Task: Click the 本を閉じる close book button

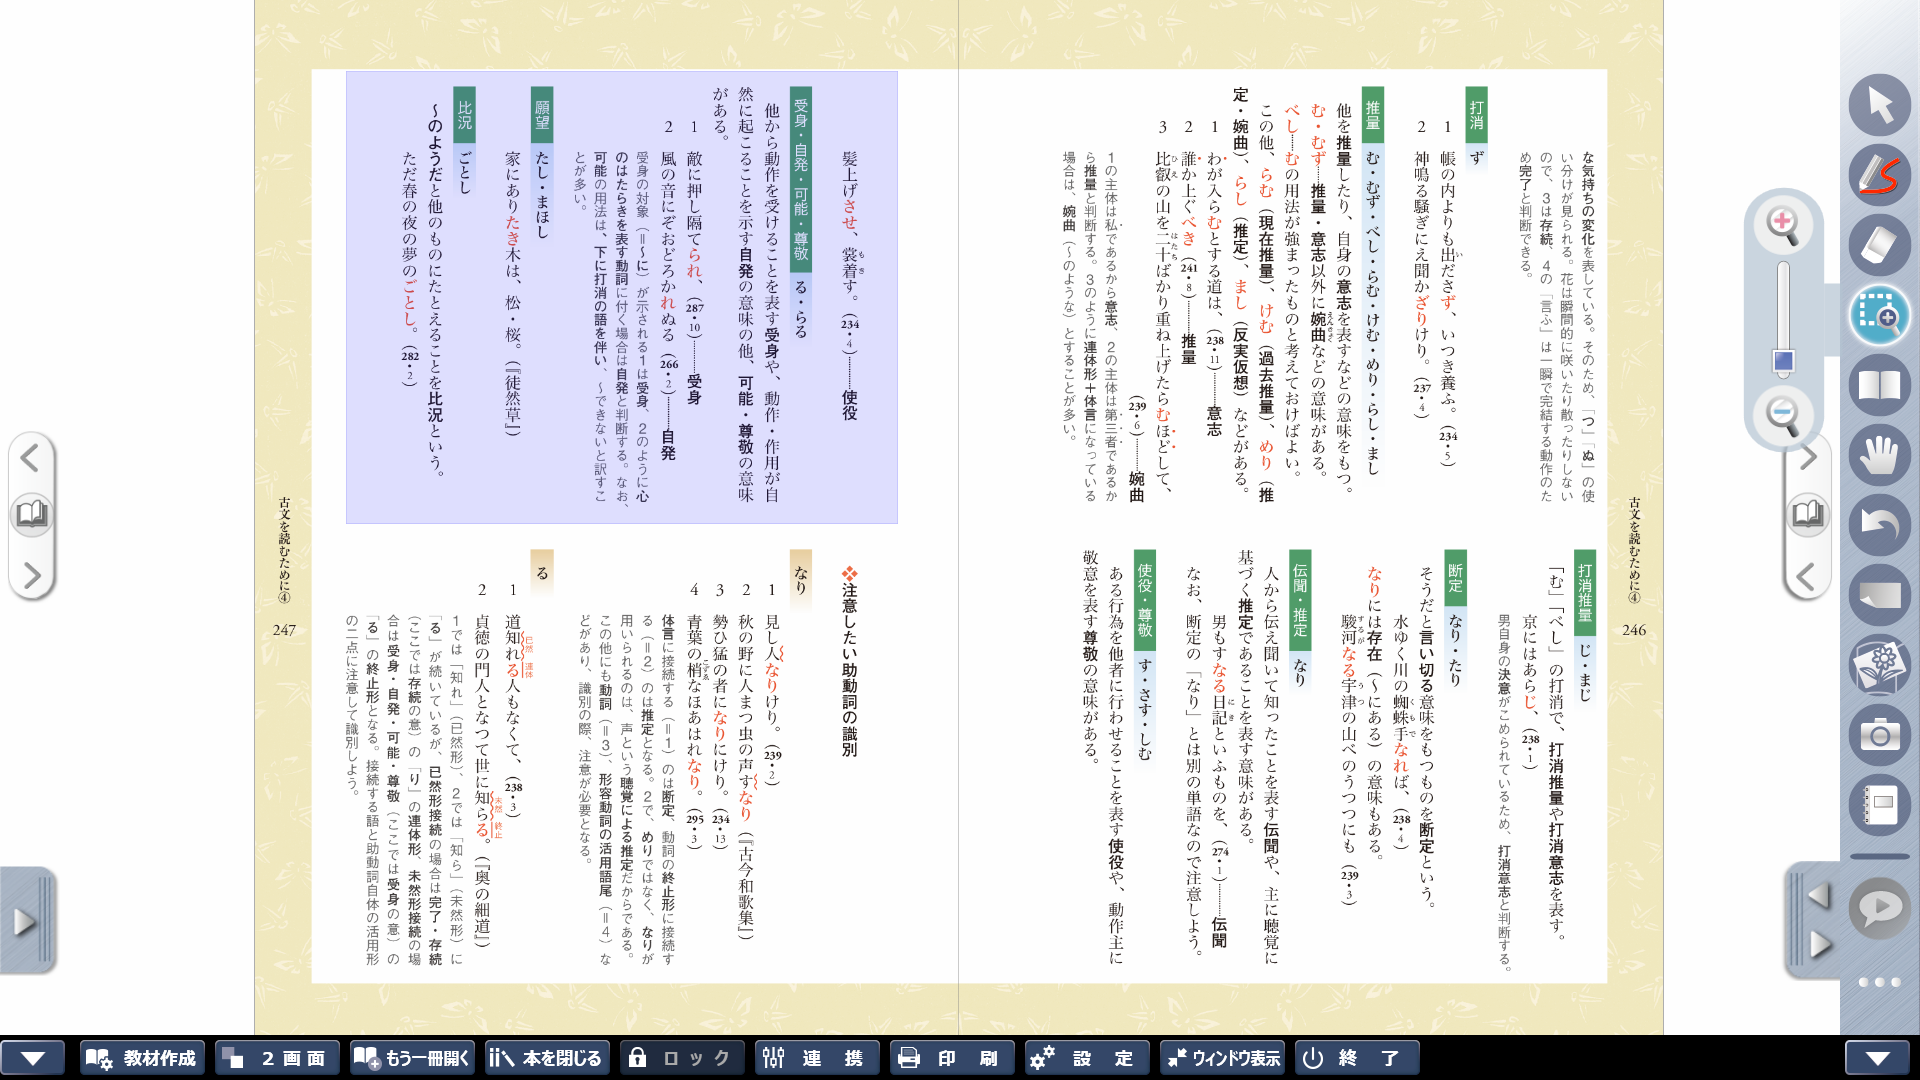Action: coord(547,1058)
